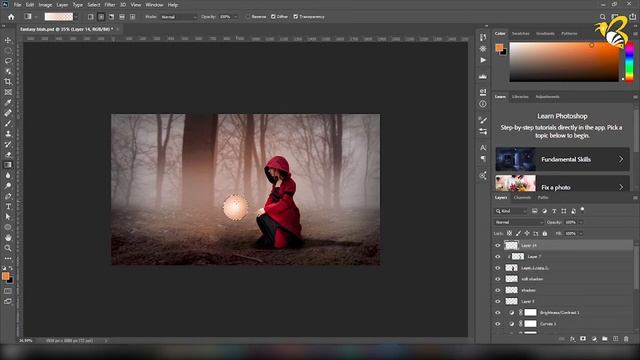Toggle the Dither checkbox
The width and height of the screenshot is (640, 360).
(273, 17)
